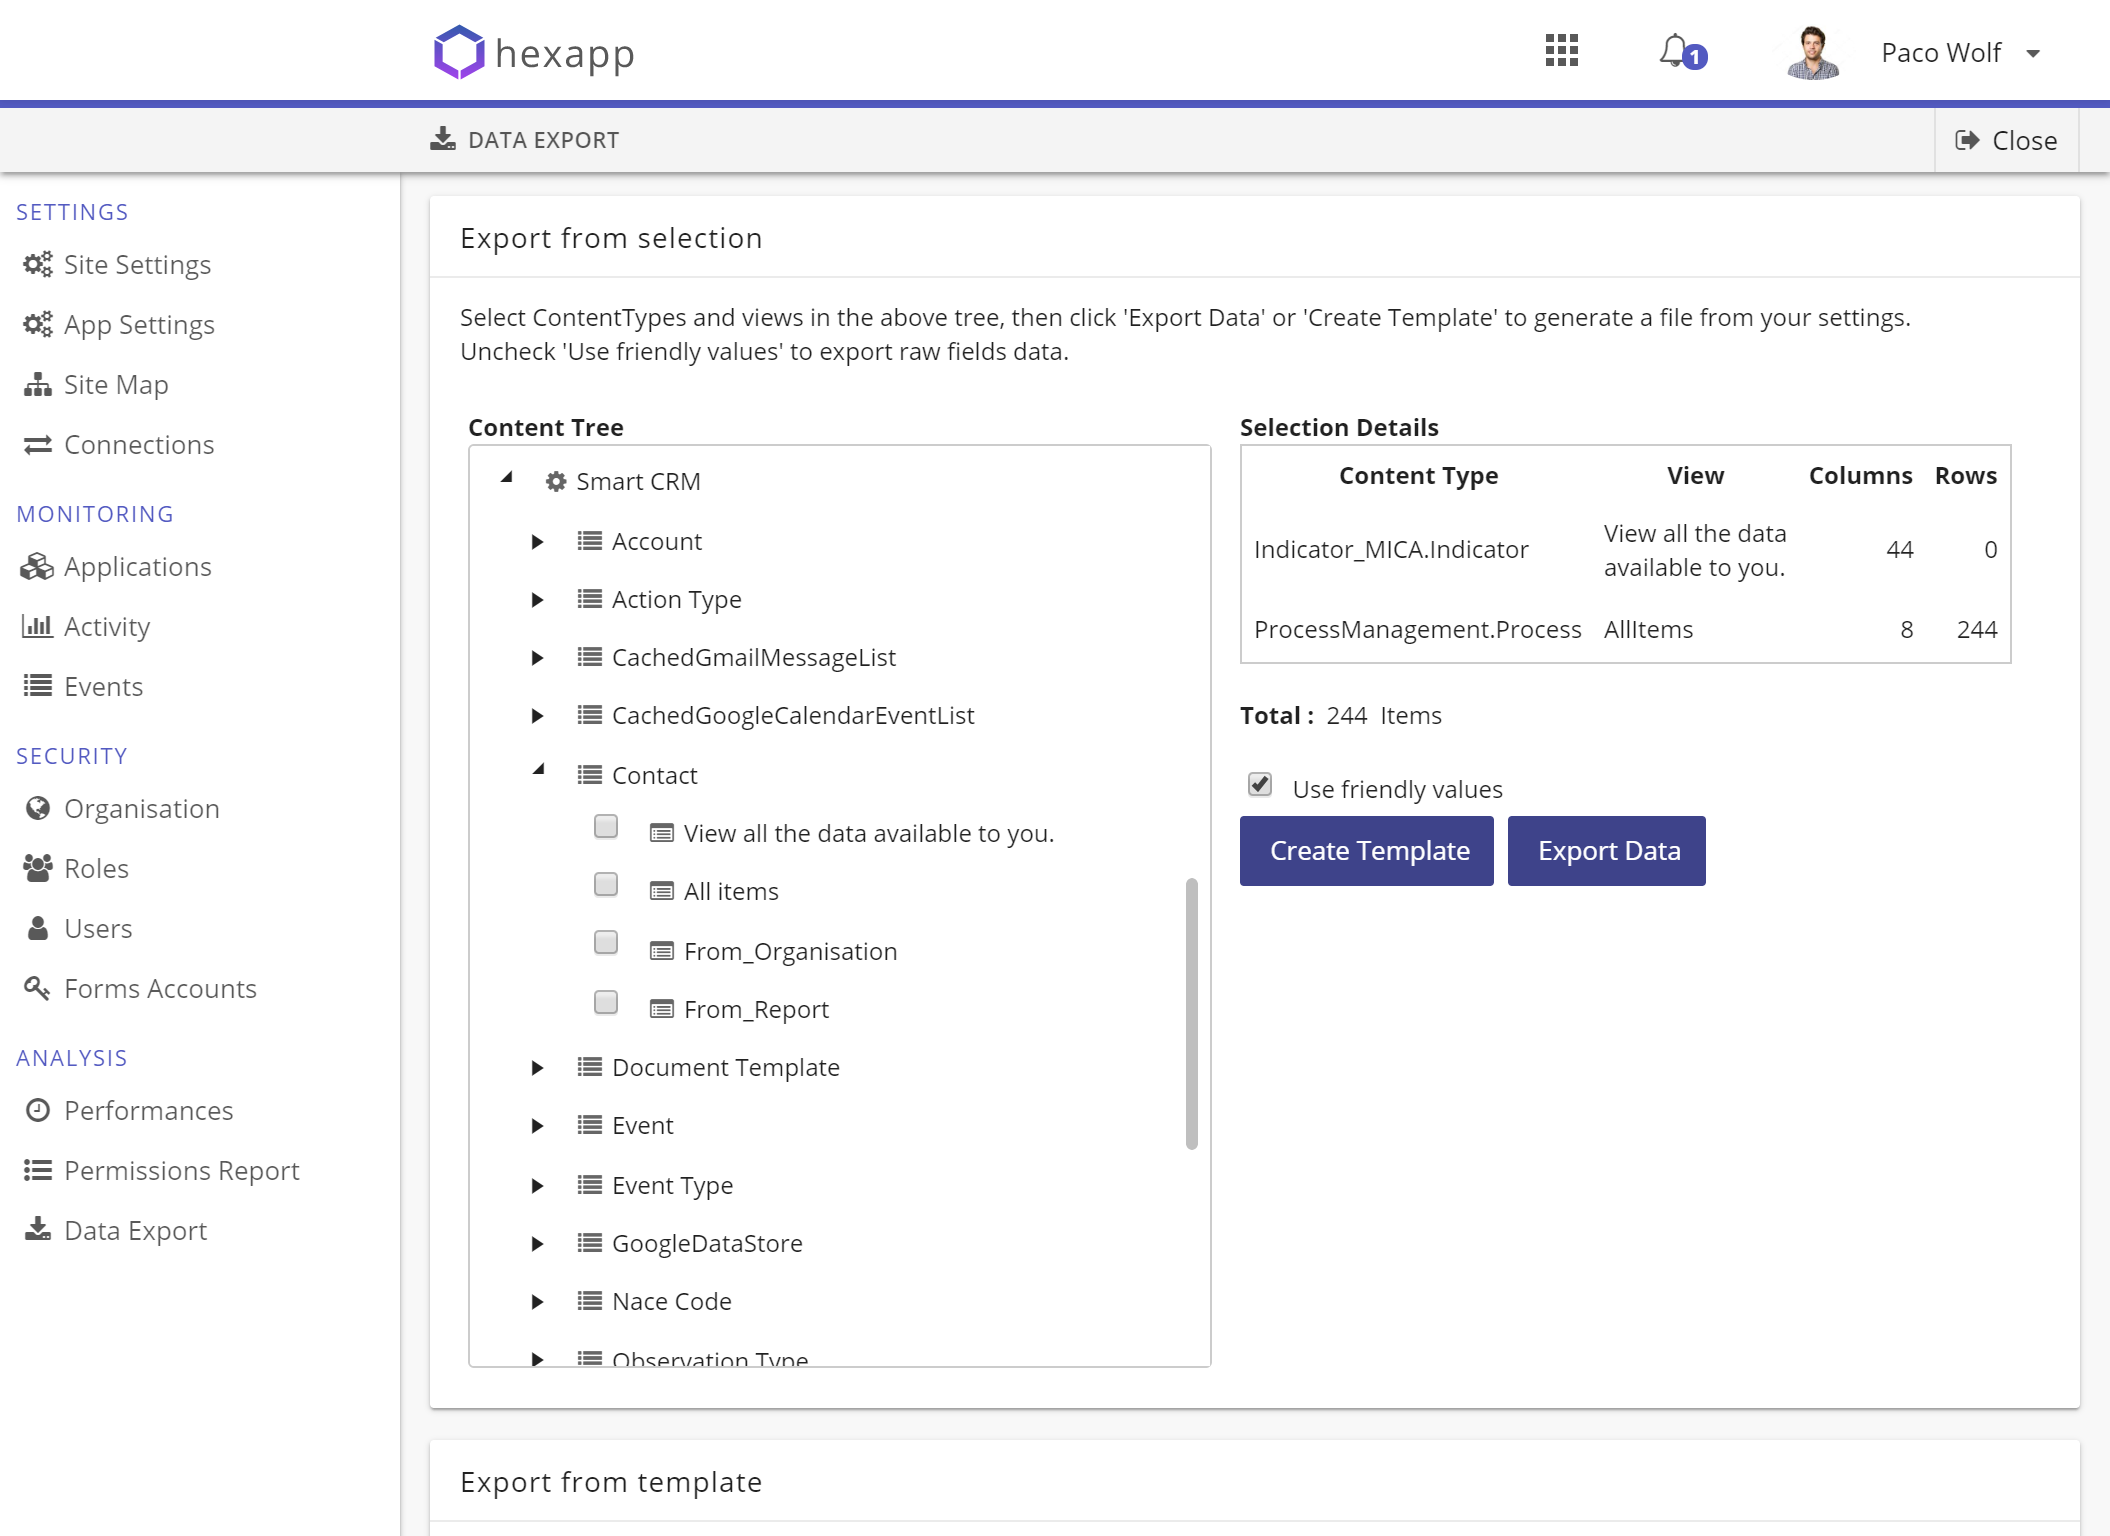Expand the CachedGmailMessageList node
Viewport: 2110px width, 1536px height.
[x=537, y=657]
